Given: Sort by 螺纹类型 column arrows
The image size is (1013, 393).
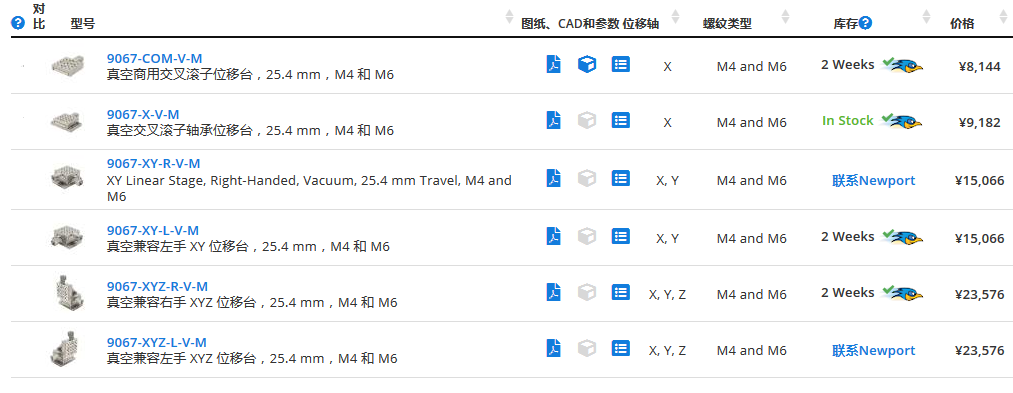Looking at the screenshot, I should click(786, 17).
